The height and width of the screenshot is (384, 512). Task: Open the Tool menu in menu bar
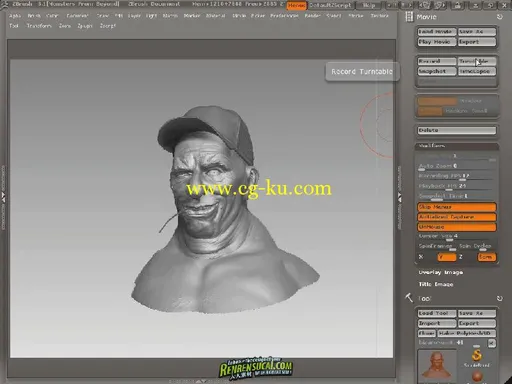point(14,26)
